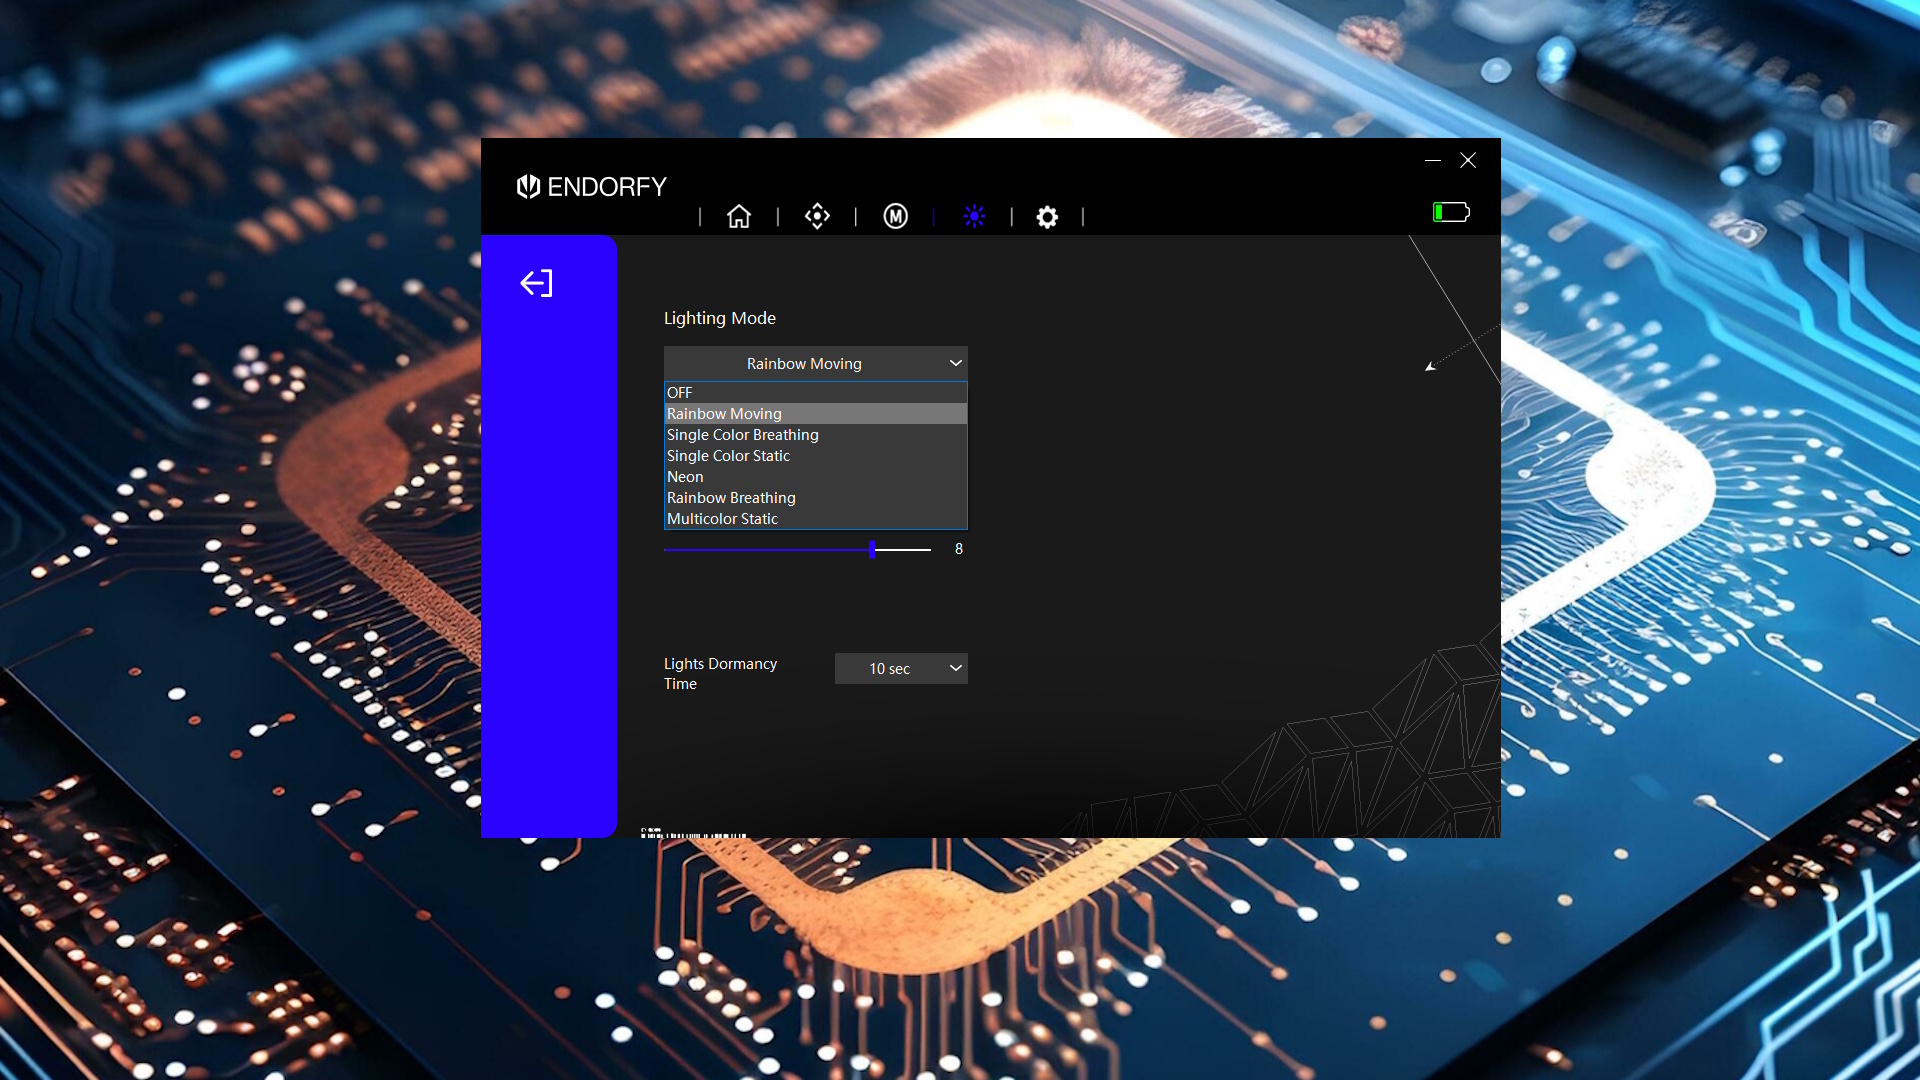Click the green battery status icon
Screen dimensions: 1920x1080
point(1450,212)
